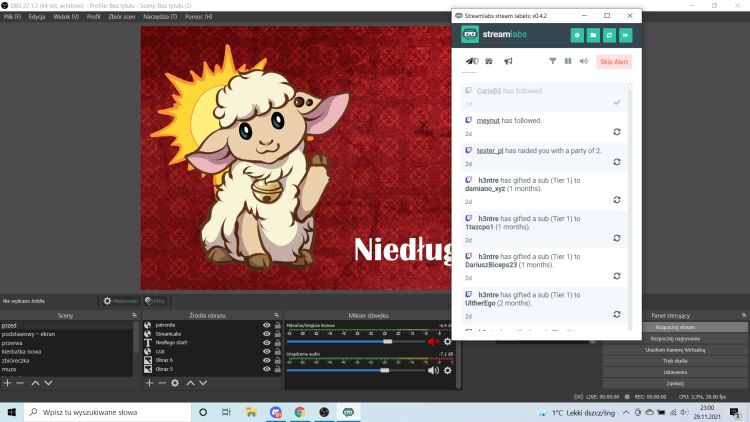Click the Streamlabs logout icon button

[x=625, y=35]
